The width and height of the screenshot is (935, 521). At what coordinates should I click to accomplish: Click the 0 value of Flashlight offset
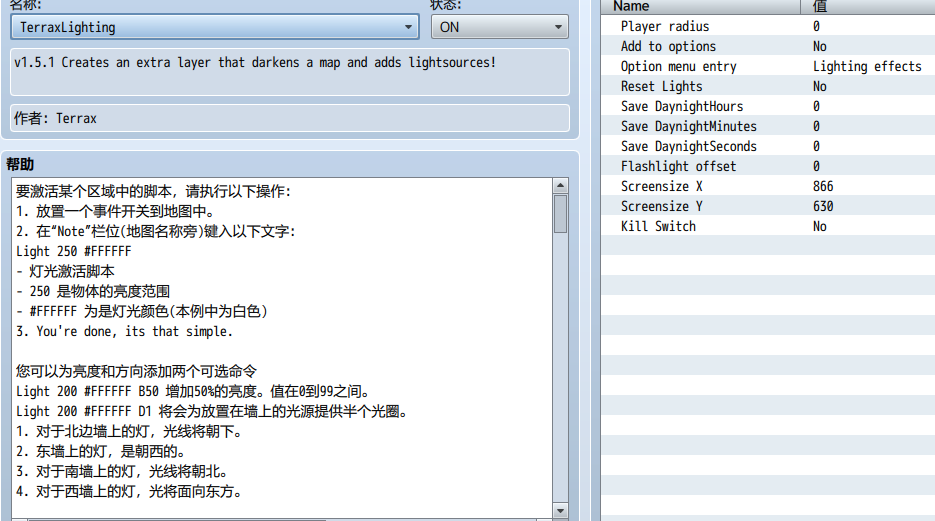816,166
